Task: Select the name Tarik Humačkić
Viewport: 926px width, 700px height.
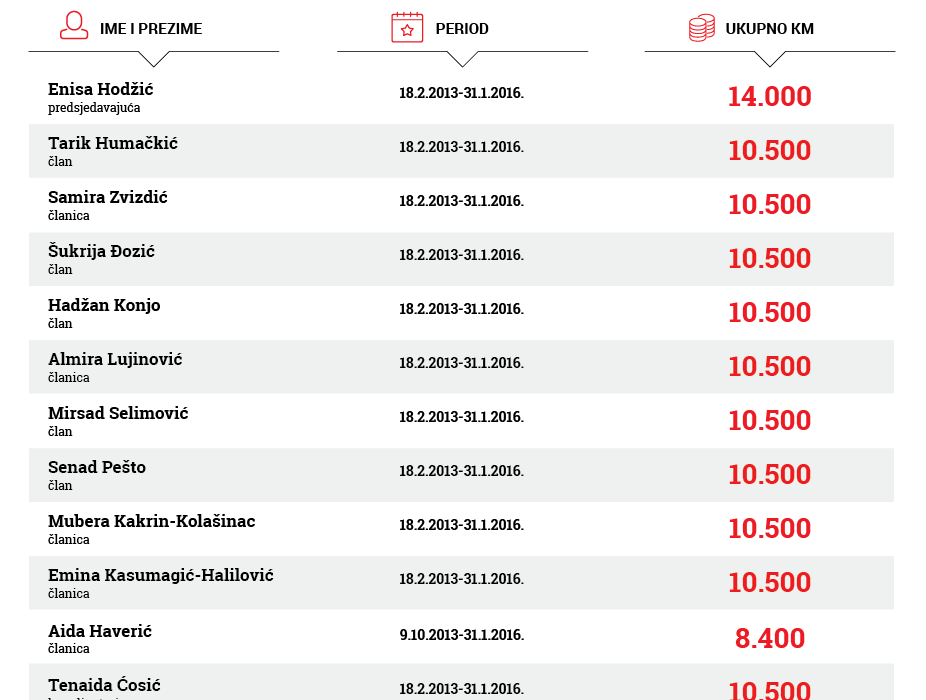Action: 113,143
